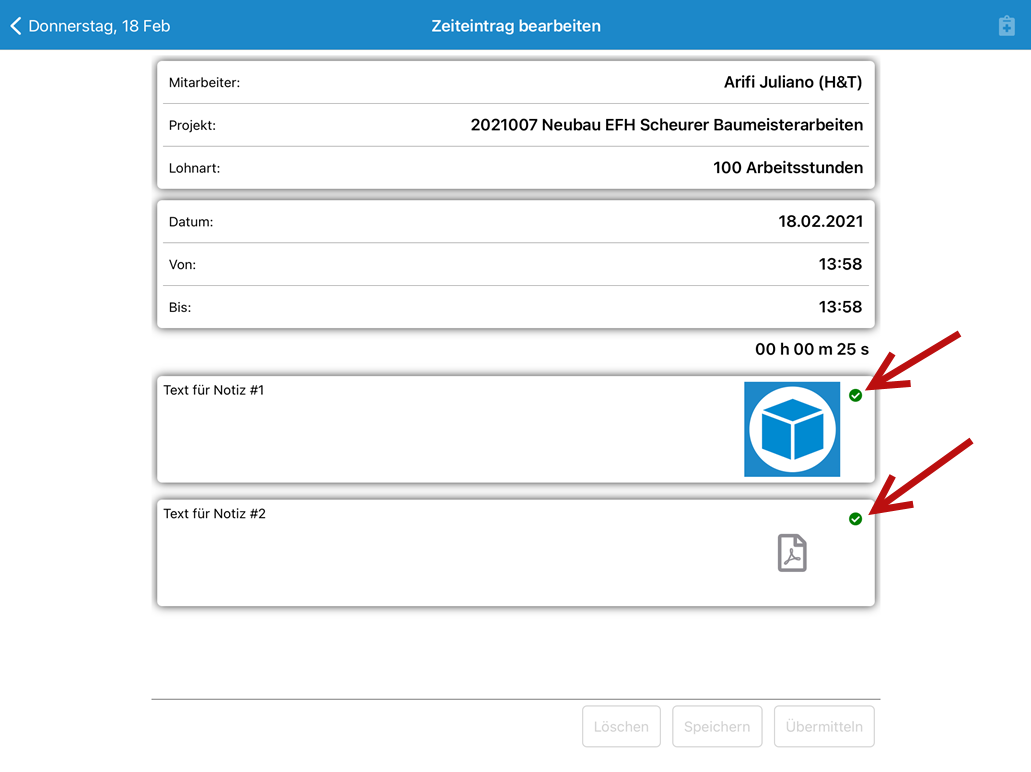
Task: Click the duration text 00 h 00 m 25 s
Action: pos(812,349)
